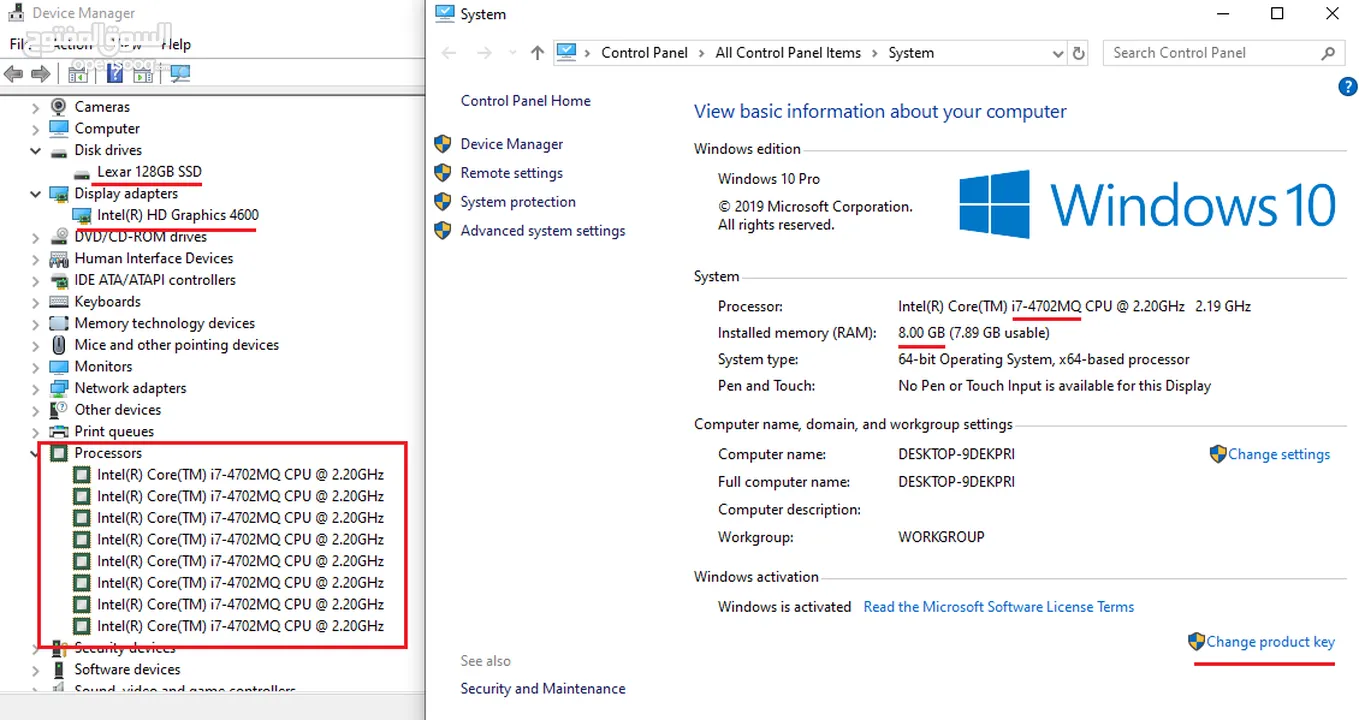Expand the Other devices node
Image resolution: width=1359 pixels, height=720 pixels.
[x=36, y=410]
